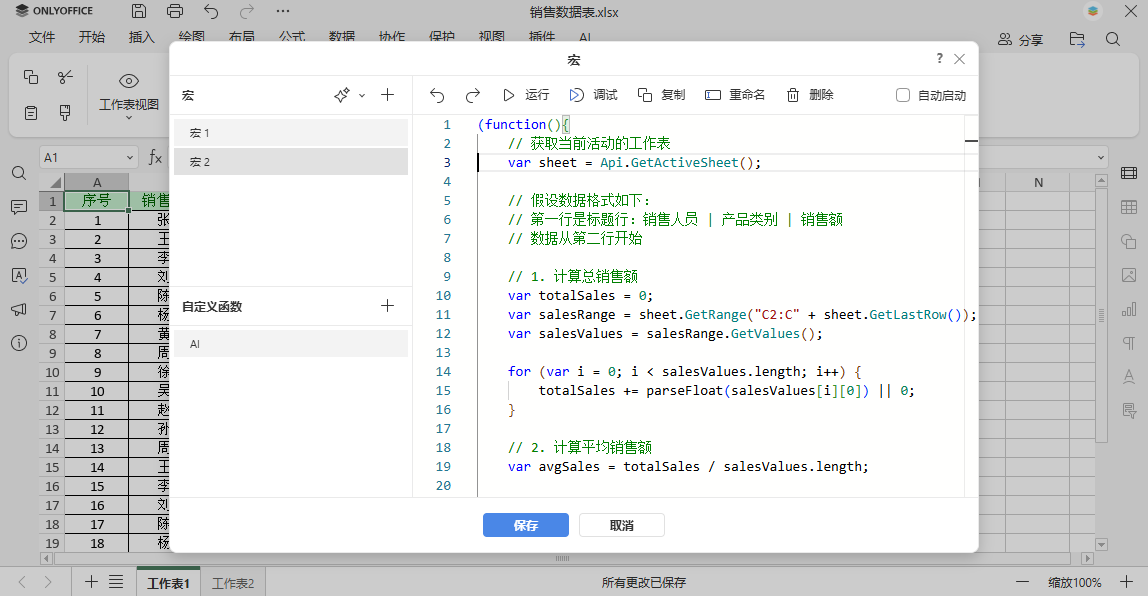This screenshot has width=1148, height=596.
Task: Enable the 自动启动 autostart checkbox
Action: [903, 95]
